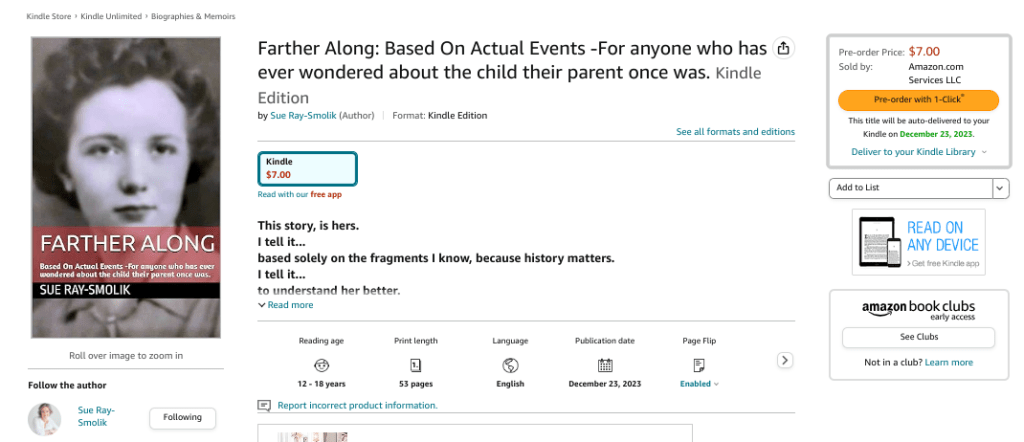Click the reading age eye icon
Viewport: 1024px width, 442px height.
(x=321, y=365)
